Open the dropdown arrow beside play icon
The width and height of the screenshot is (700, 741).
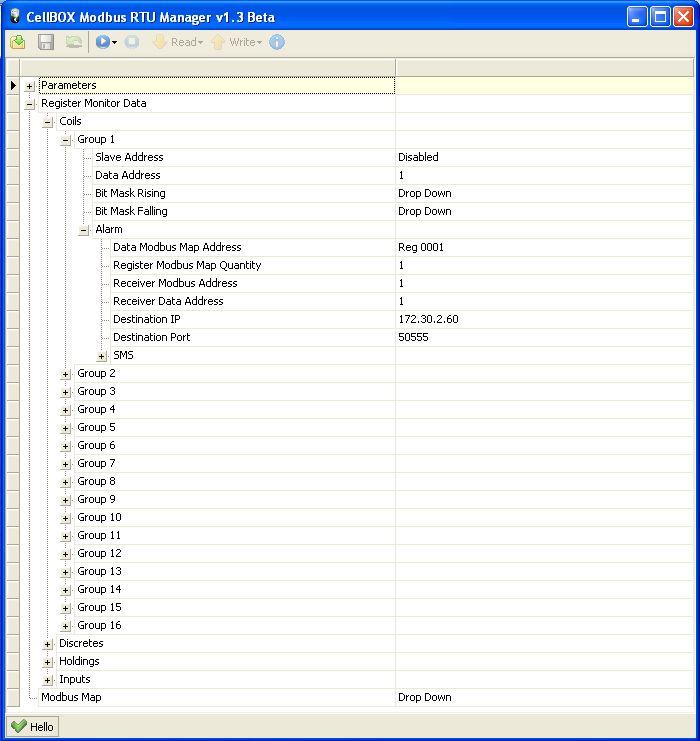tap(114, 43)
